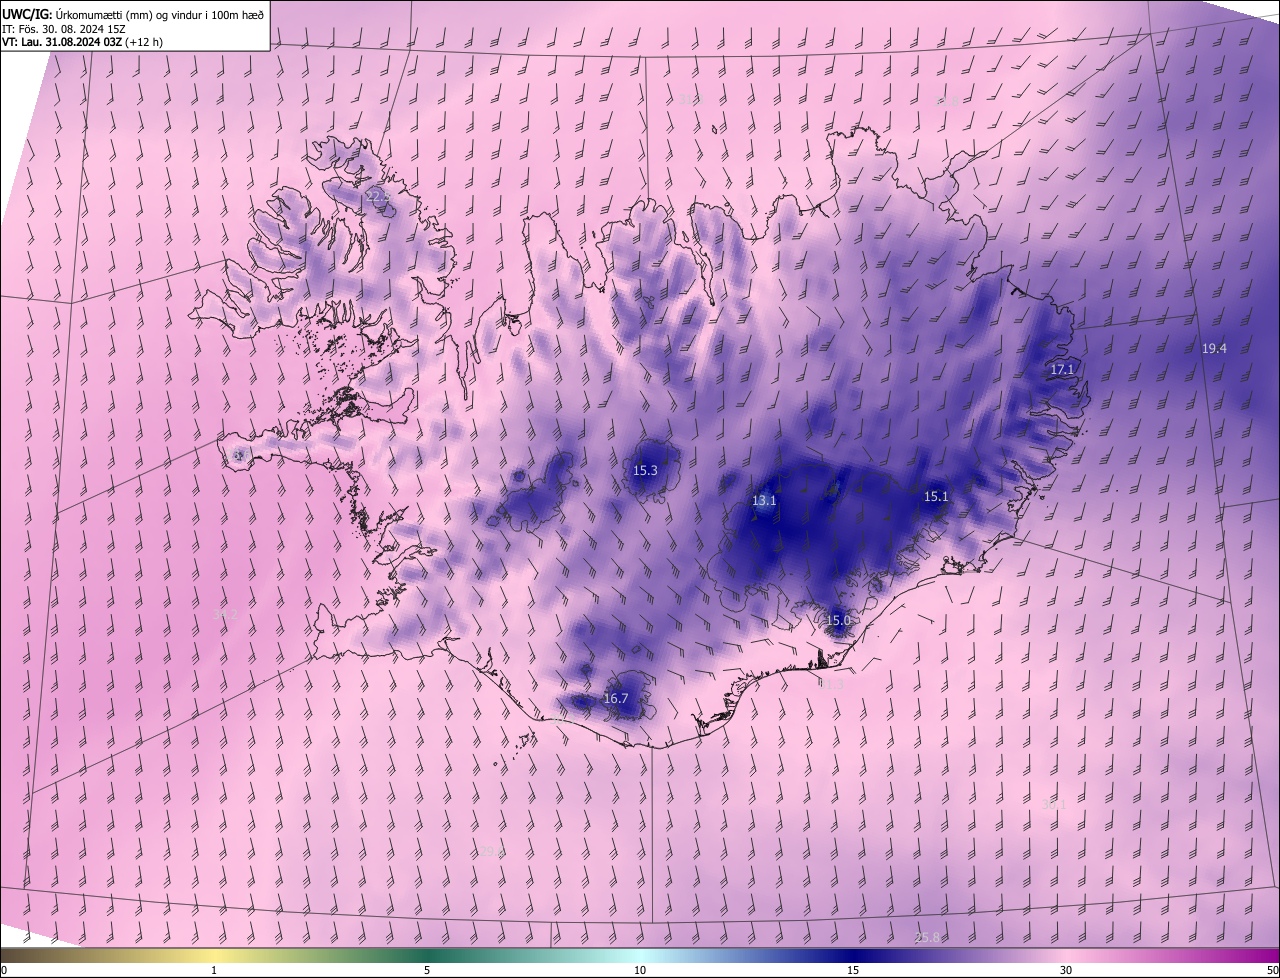Click the 22.2 value in the Westfjords
This screenshot has height=978, width=1280.
coord(377,197)
